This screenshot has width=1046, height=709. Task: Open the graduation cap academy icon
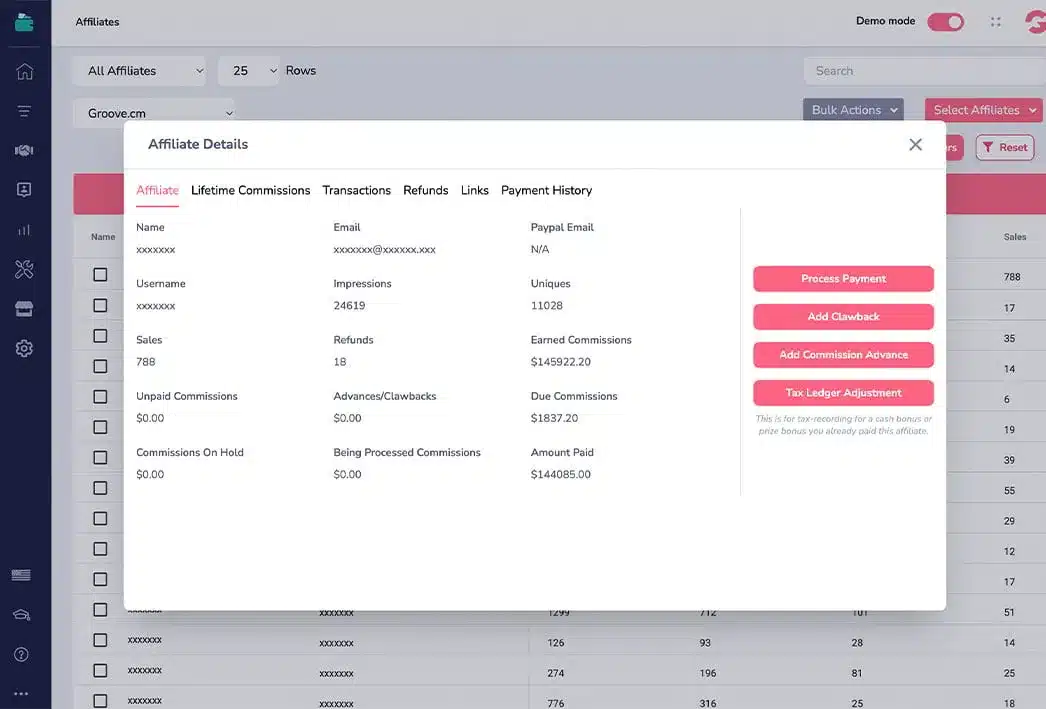(x=21, y=615)
